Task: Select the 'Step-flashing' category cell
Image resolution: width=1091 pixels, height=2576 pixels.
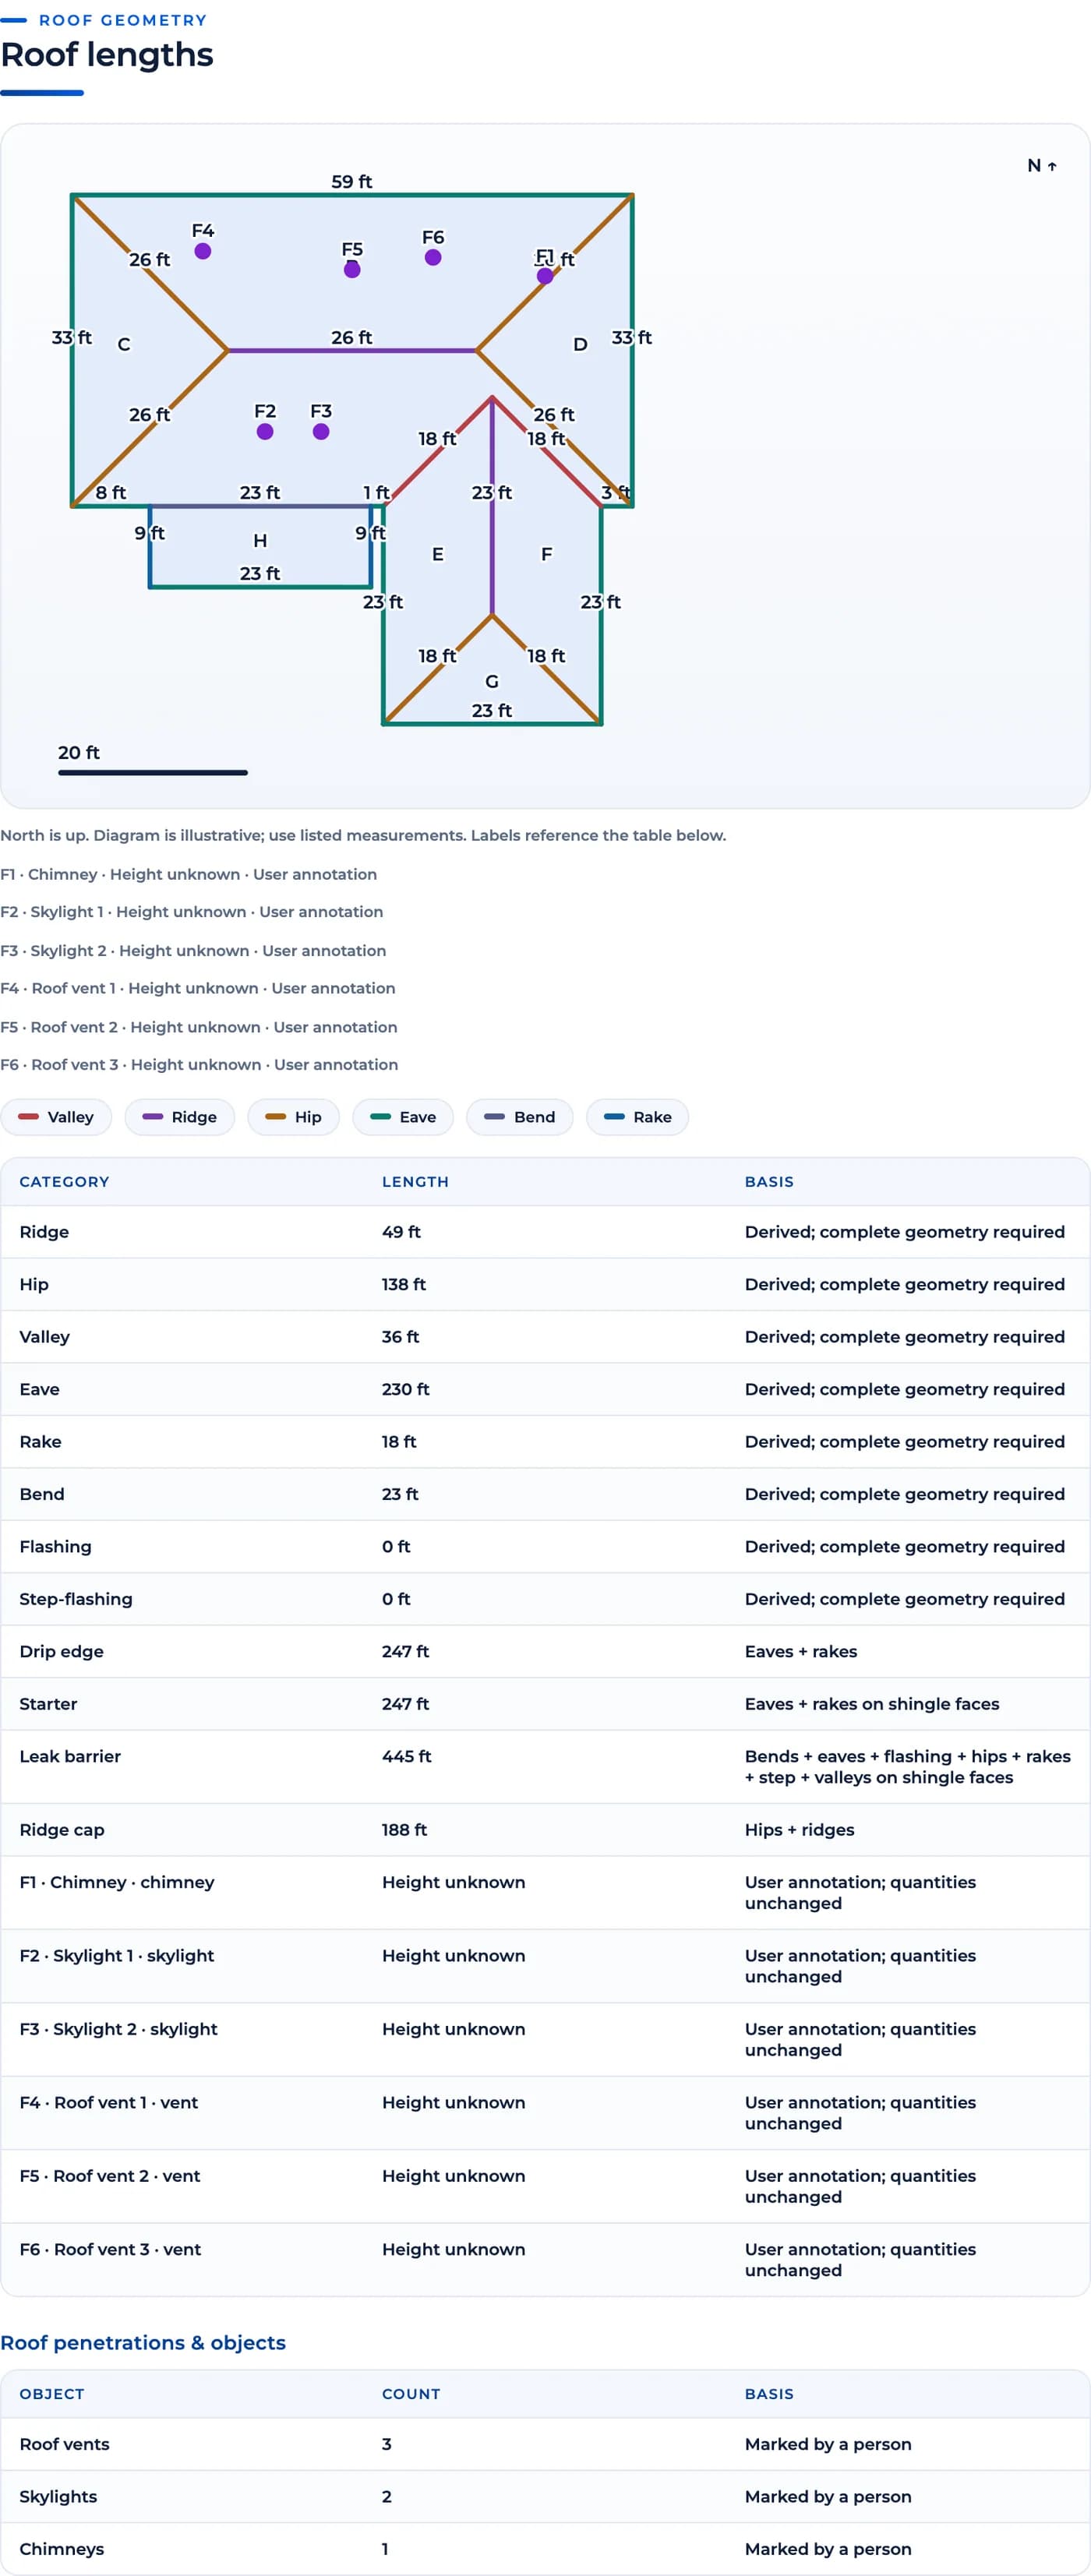Action: tap(76, 1599)
